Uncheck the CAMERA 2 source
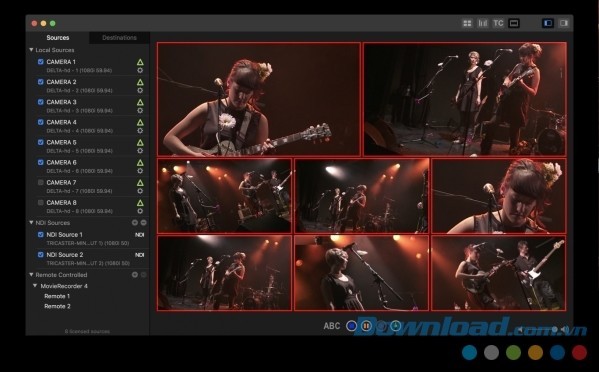Image resolution: width=599 pixels, height=372 pixels. pos(40,82)
